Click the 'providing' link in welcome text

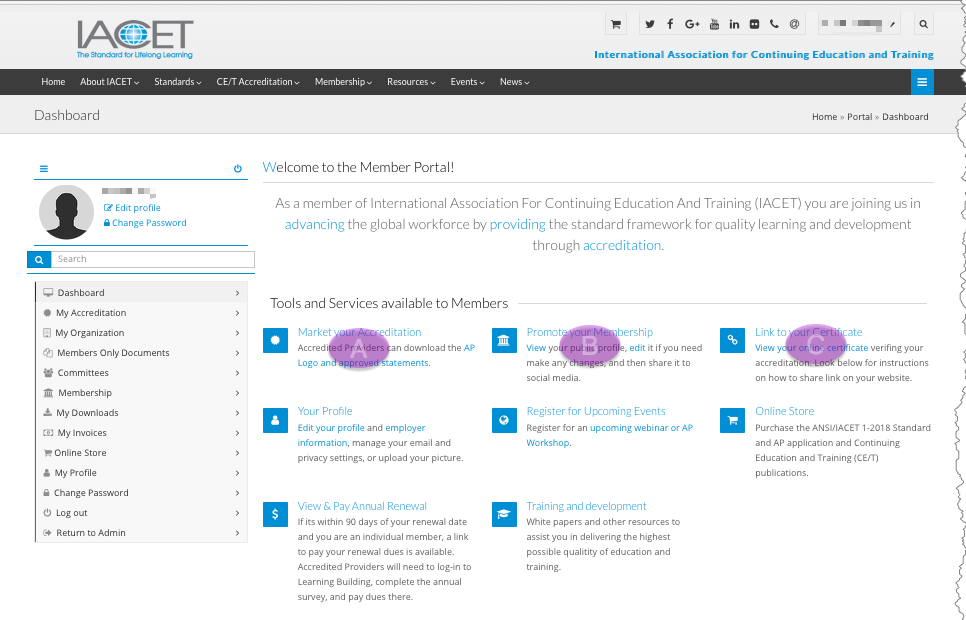pyautogui.click(x=518, y=225)
